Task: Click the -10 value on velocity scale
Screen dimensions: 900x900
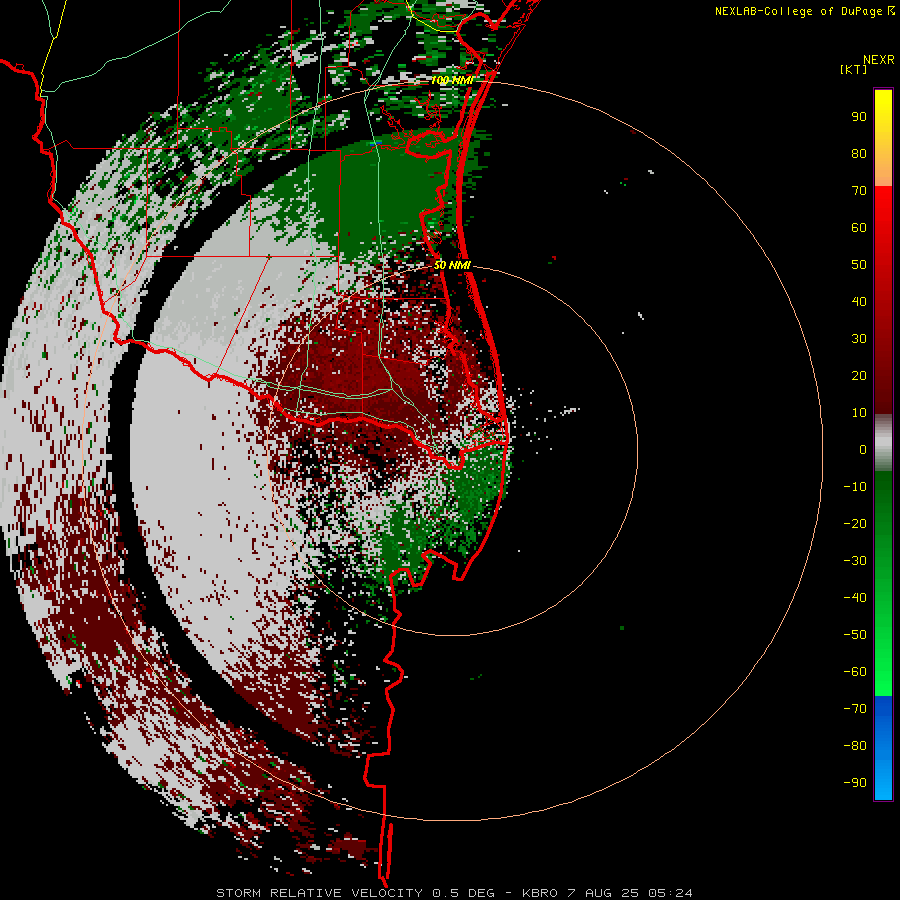Action: (x=855, y=487)
